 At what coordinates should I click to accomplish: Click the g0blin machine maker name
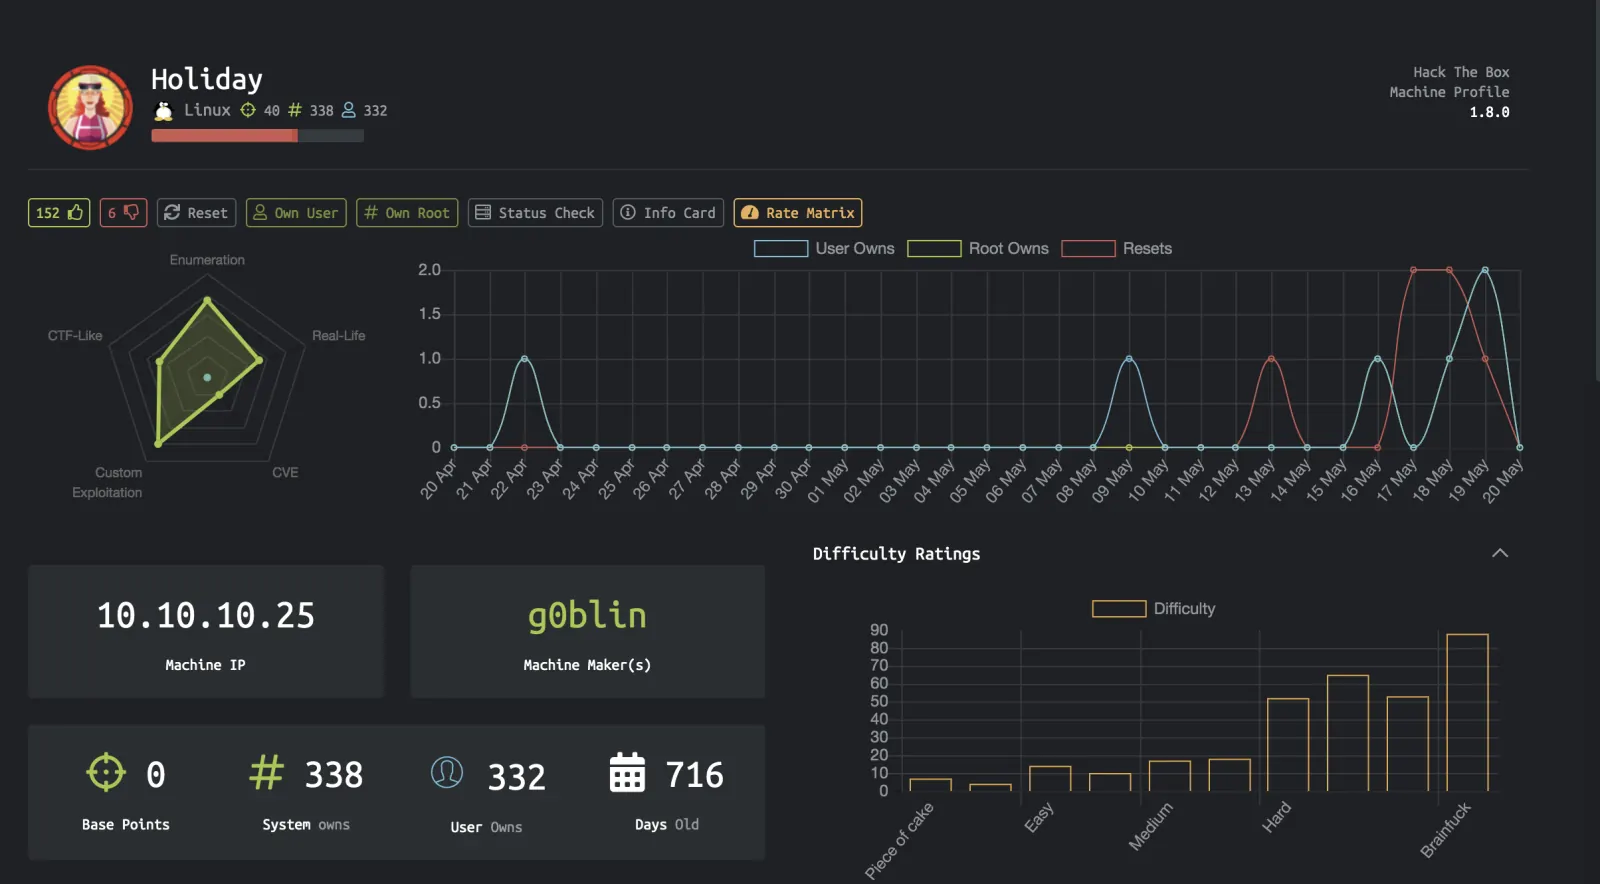pos(587,615)
